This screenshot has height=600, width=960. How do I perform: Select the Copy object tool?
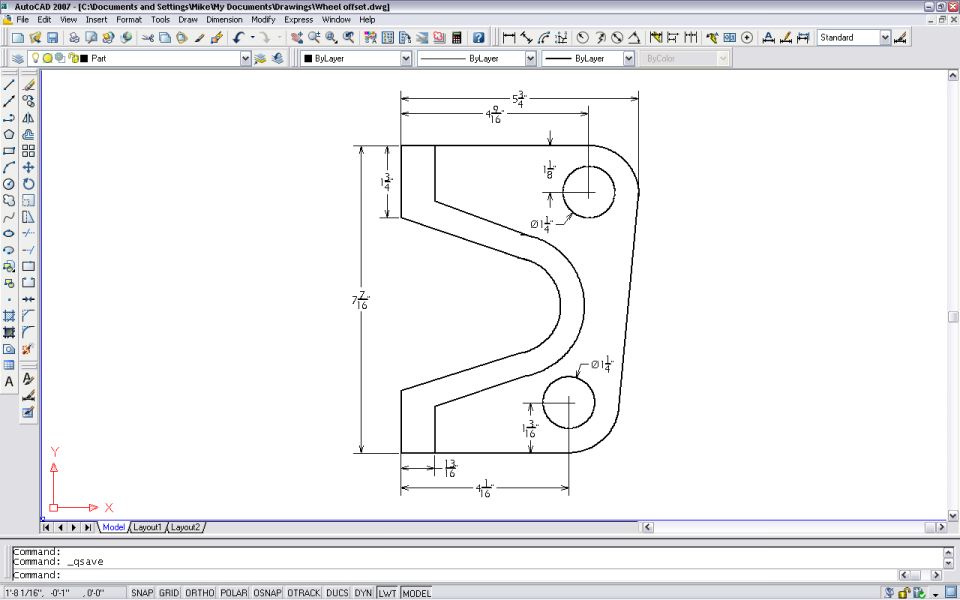point(28,101)
